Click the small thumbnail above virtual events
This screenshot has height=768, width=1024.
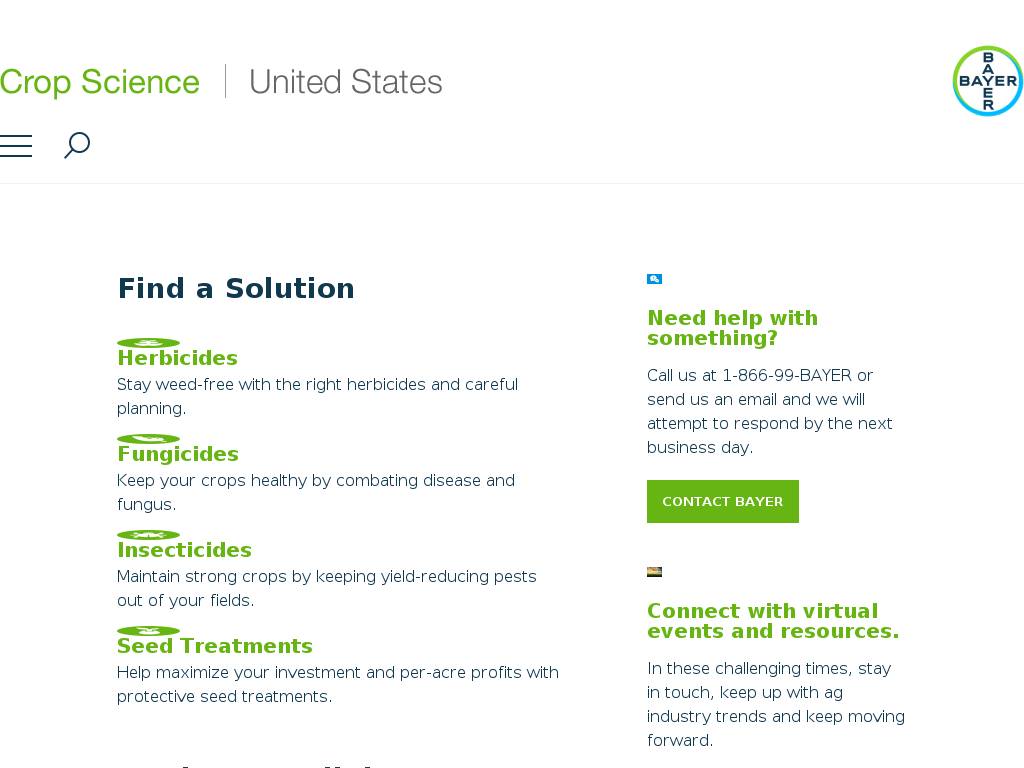pos(654,572)
